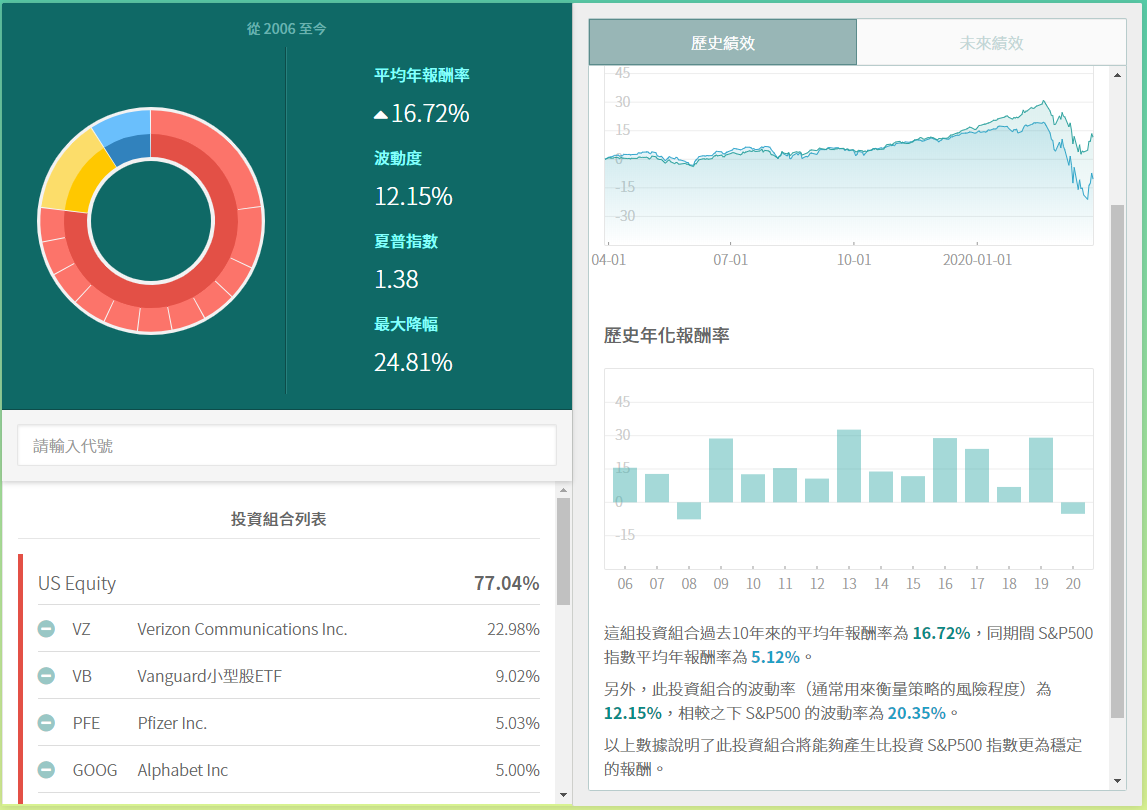Click portfolio list scrollbar up arrow
Viewport: 1147px width, 810px height.
pos(563,491)
